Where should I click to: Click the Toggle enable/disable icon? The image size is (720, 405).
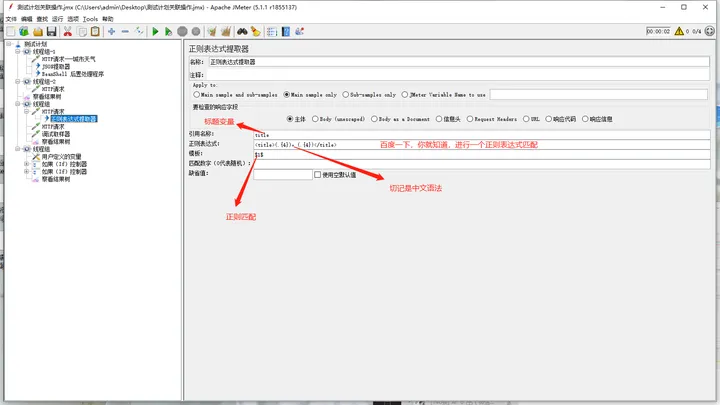[x=139, y=31]
